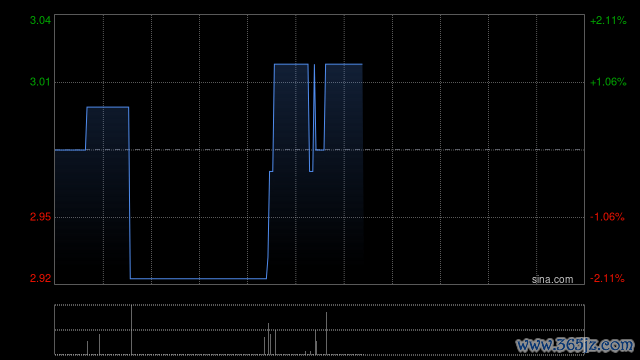This screenshot has width=640, height=360.
Task: Click the tallest volume bar in volume panel
Action: click(131, 330)
